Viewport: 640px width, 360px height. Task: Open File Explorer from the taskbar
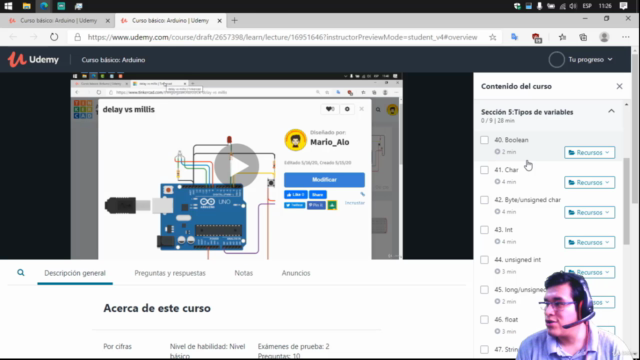point(27,6)
